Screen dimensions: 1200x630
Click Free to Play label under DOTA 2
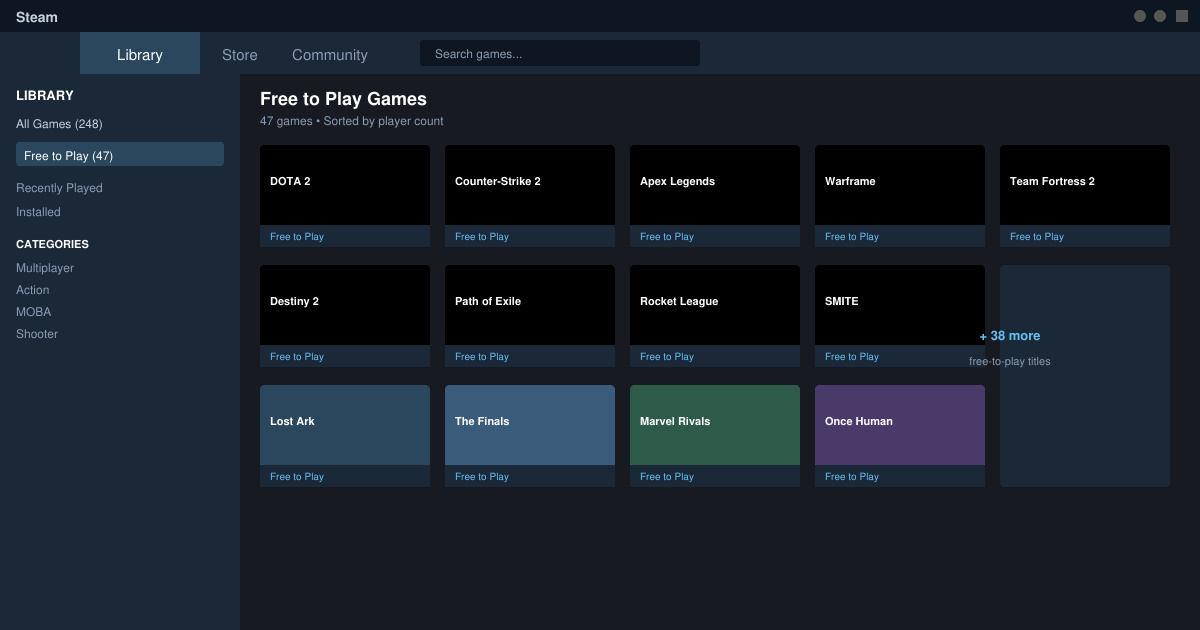pyautogui.click(x=297, y=237)
